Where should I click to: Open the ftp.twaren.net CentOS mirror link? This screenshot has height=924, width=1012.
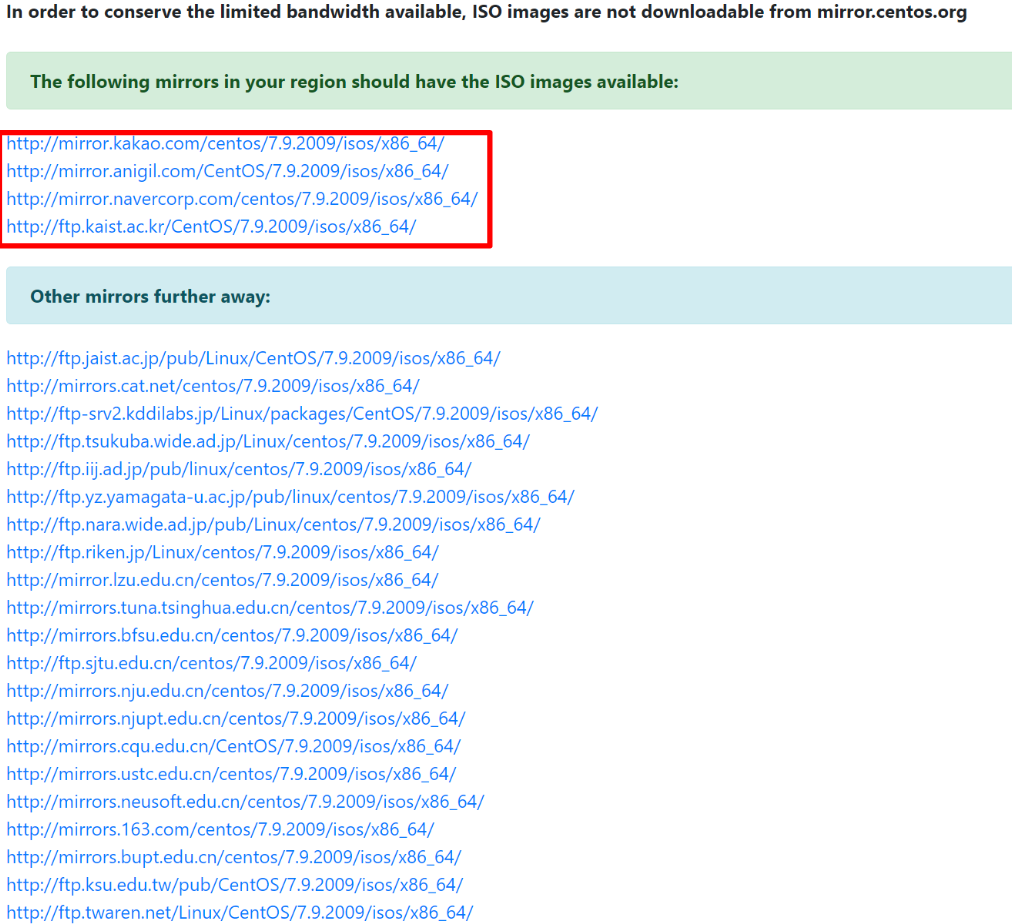tap(239, 913)
